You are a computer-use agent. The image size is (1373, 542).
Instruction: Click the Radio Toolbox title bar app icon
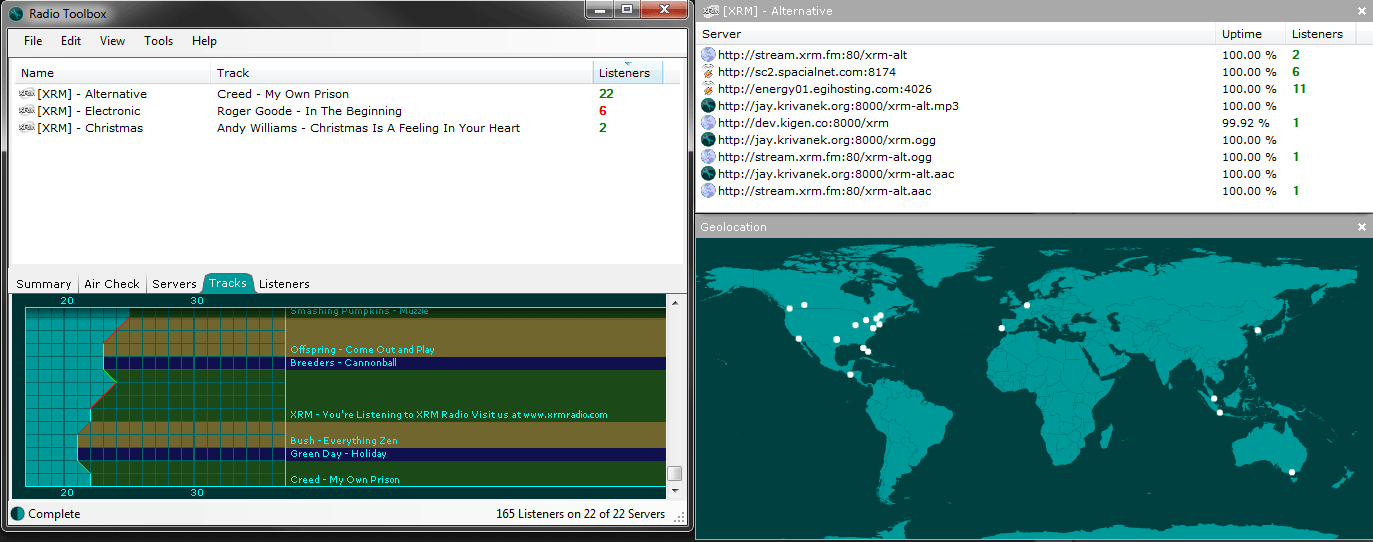(x=16, y=14)
